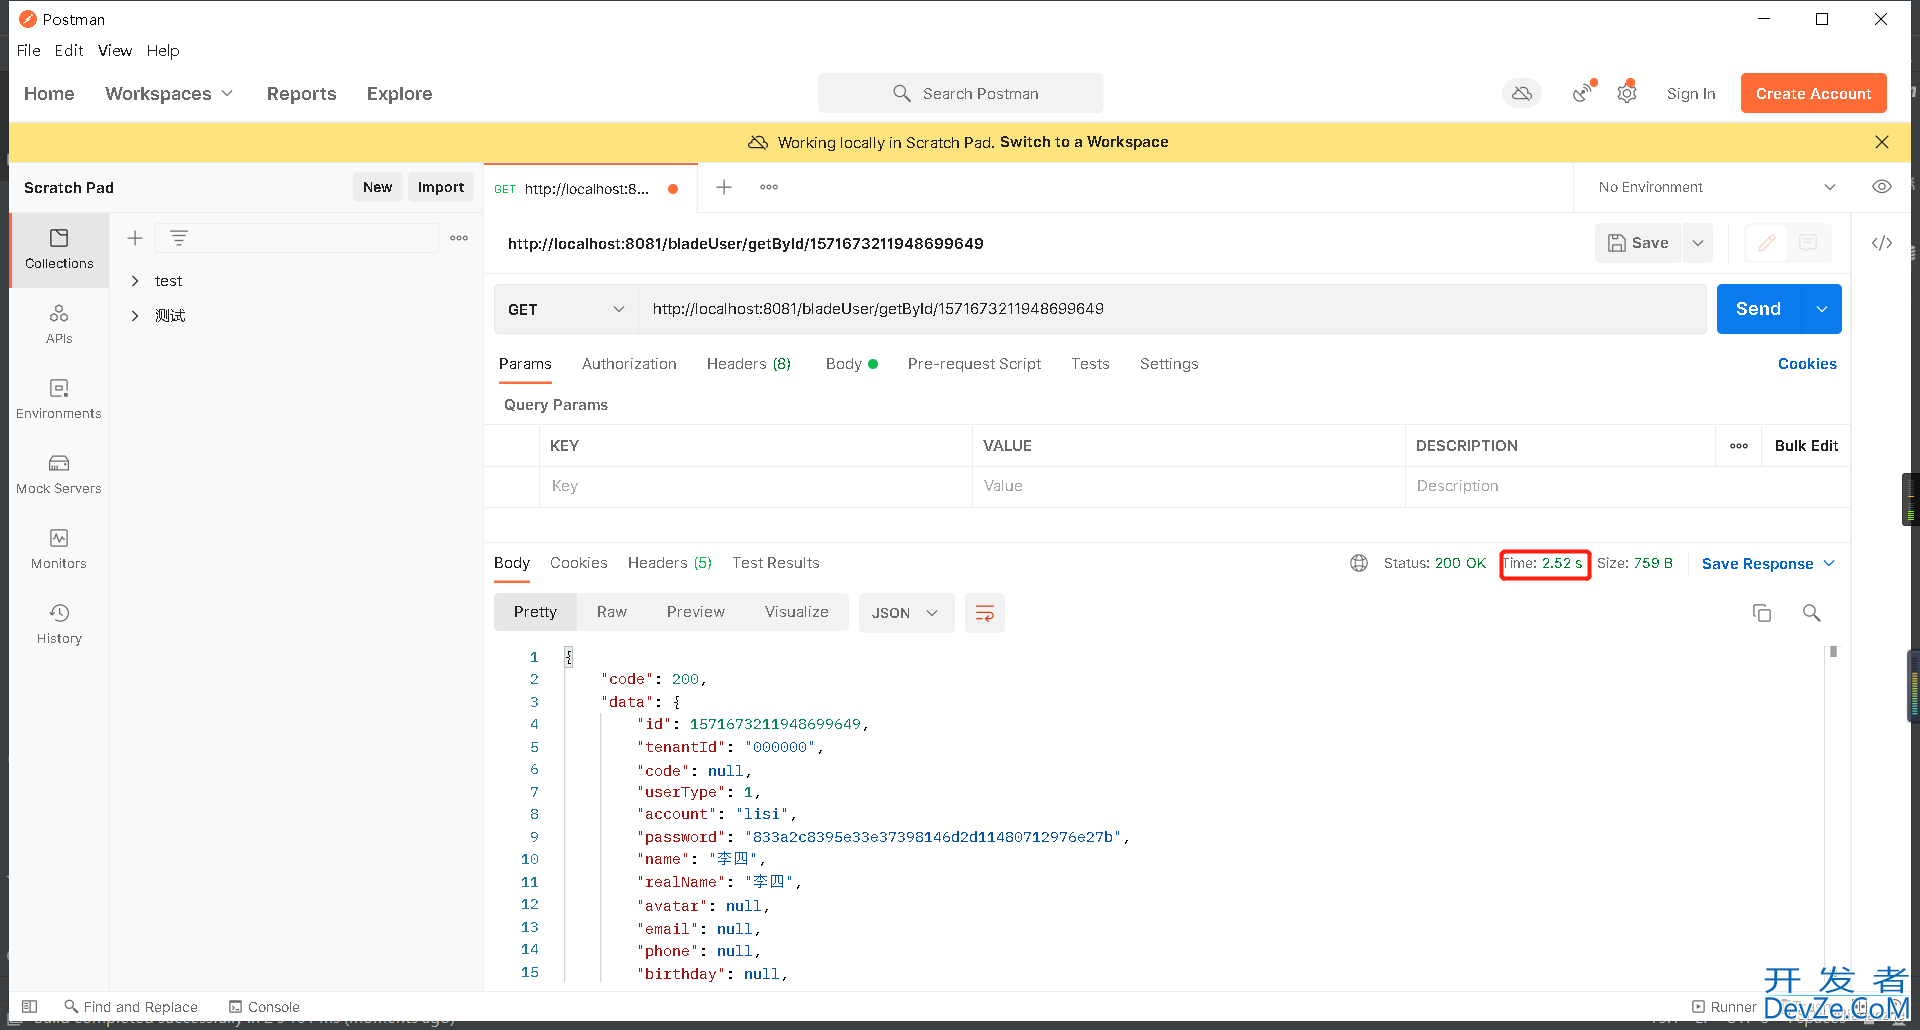Viewport: 1920px width, 1030px height.
Task: Click the collections filter icon
Action: (x=179, y=238)
